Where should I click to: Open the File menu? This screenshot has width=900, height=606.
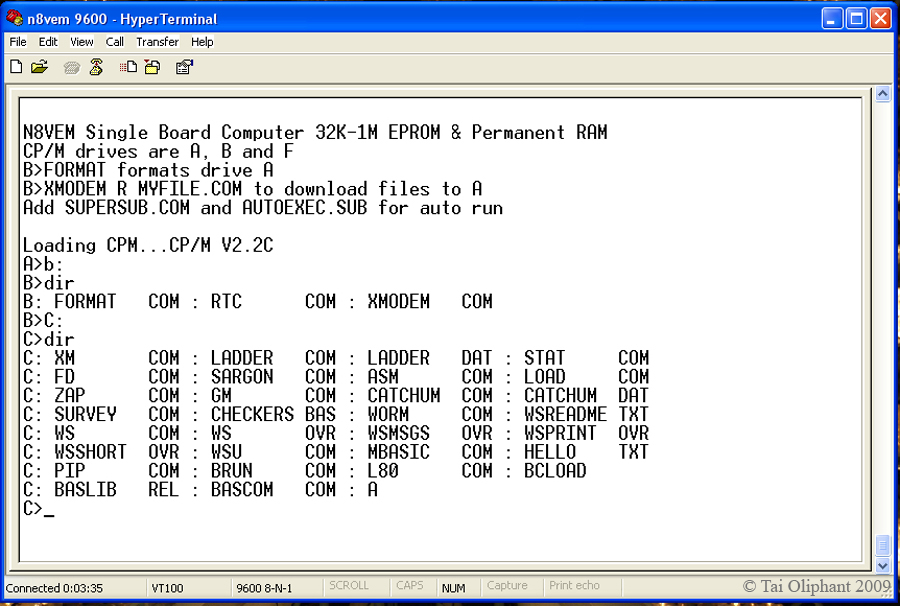pyautogui.click(x=18, y=42)
